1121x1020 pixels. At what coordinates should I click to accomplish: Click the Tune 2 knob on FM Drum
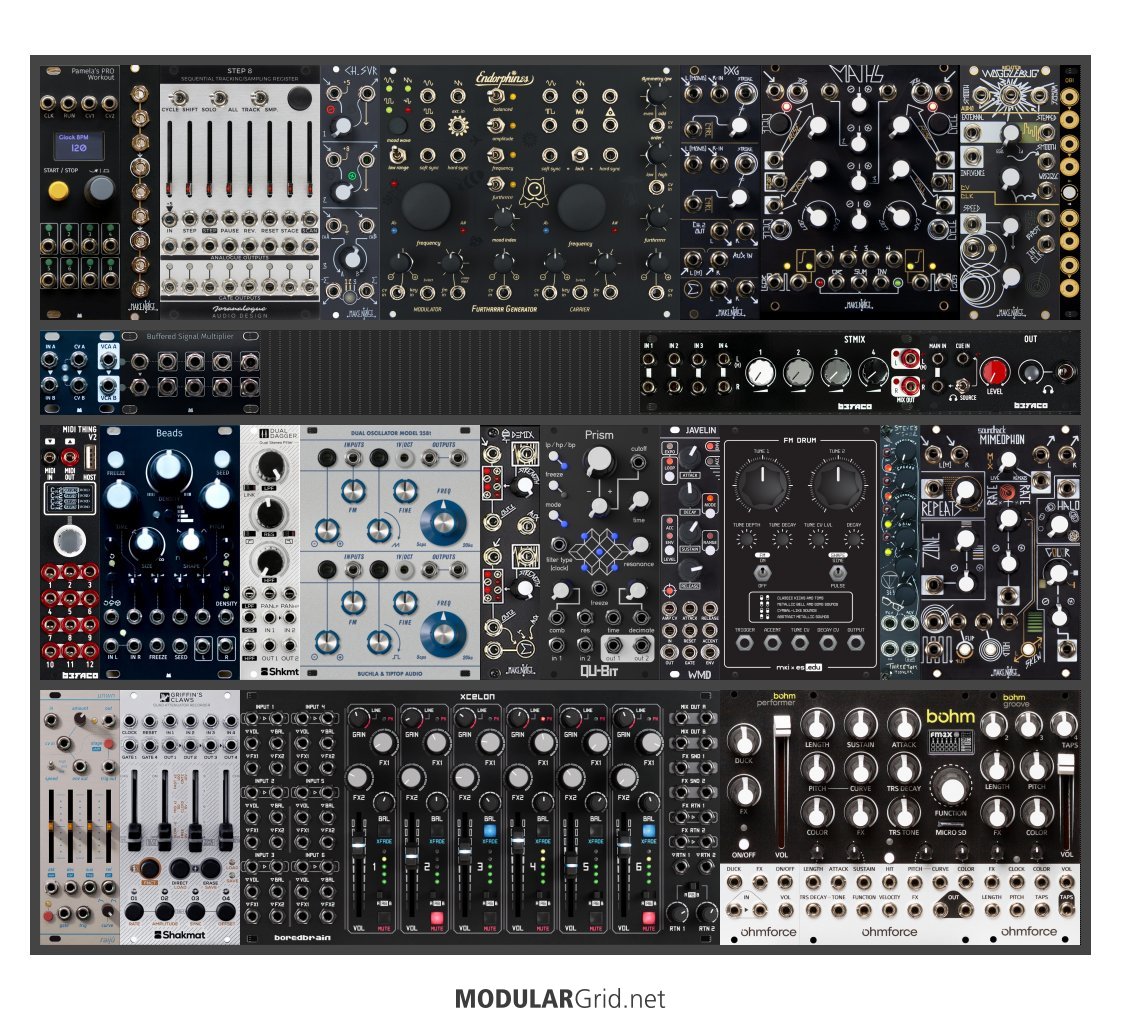click(x=836, y=486)
